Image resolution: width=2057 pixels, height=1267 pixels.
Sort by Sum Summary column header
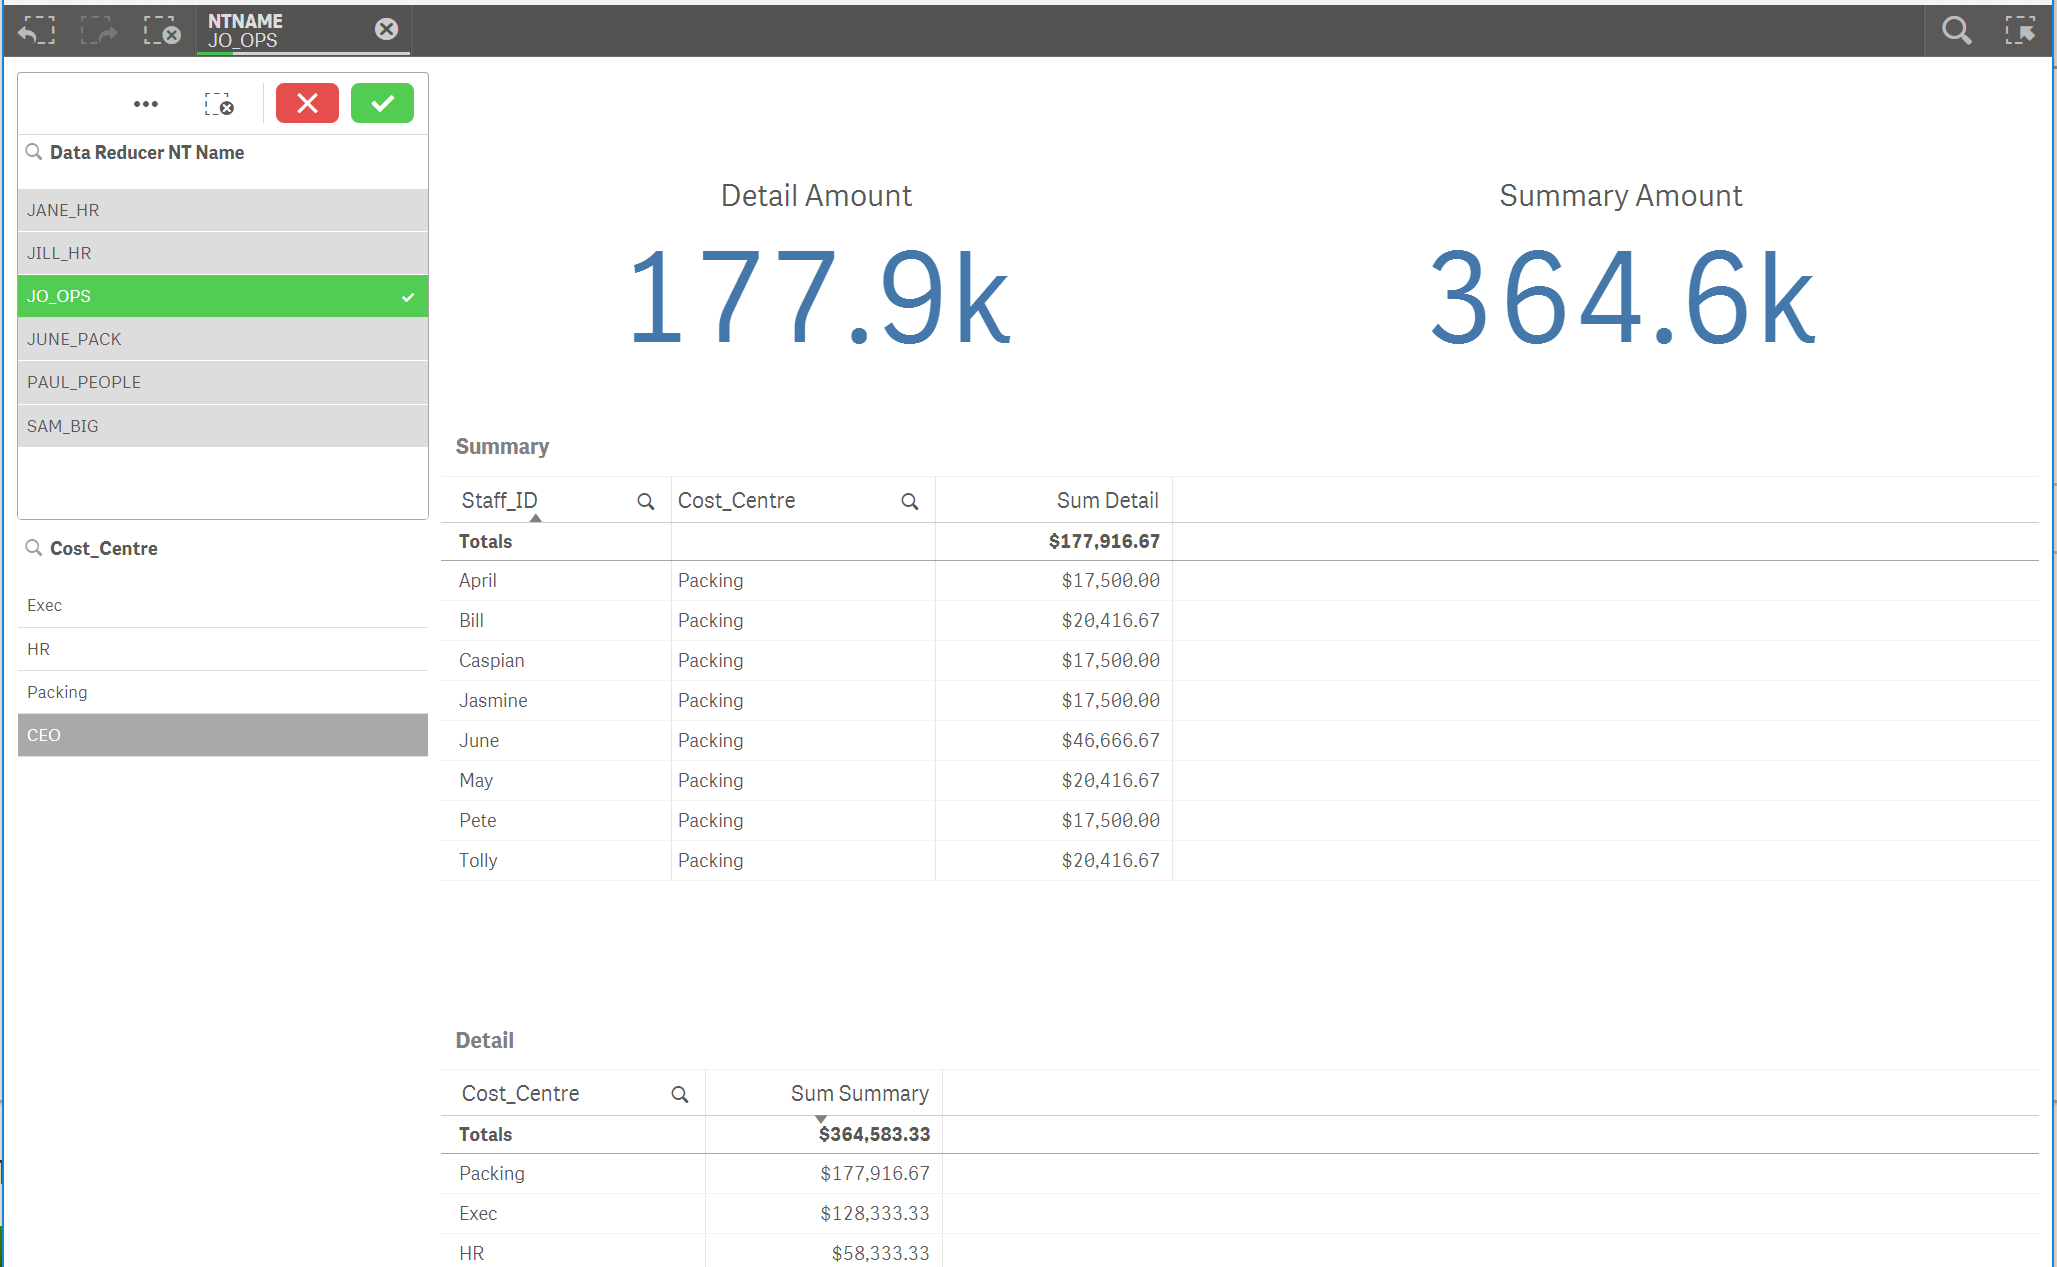click(859, 1093)
